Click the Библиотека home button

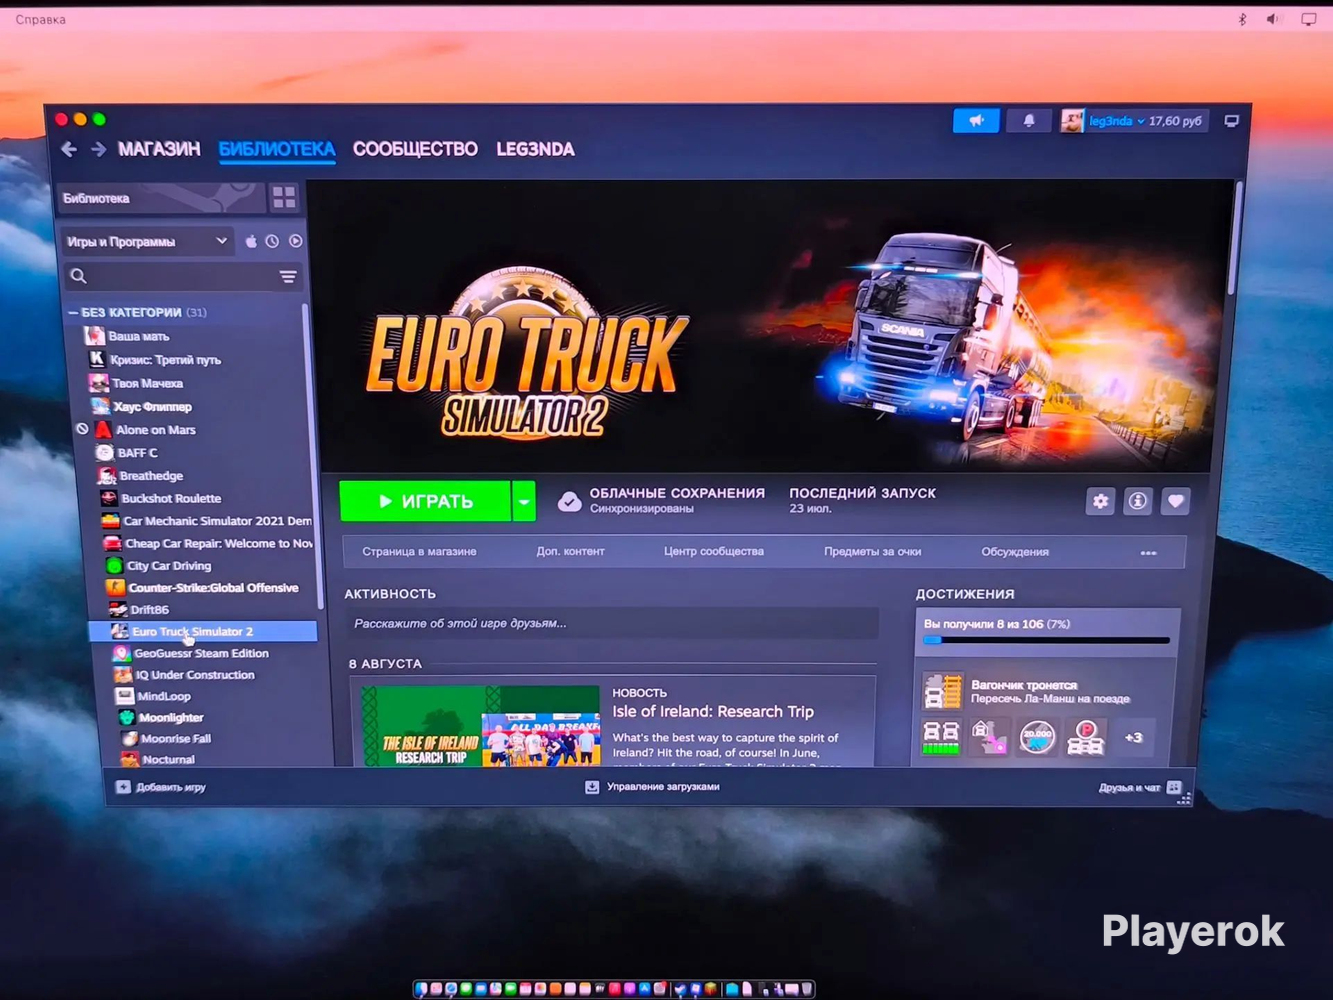pyautogui.click(x=160, y=198)
